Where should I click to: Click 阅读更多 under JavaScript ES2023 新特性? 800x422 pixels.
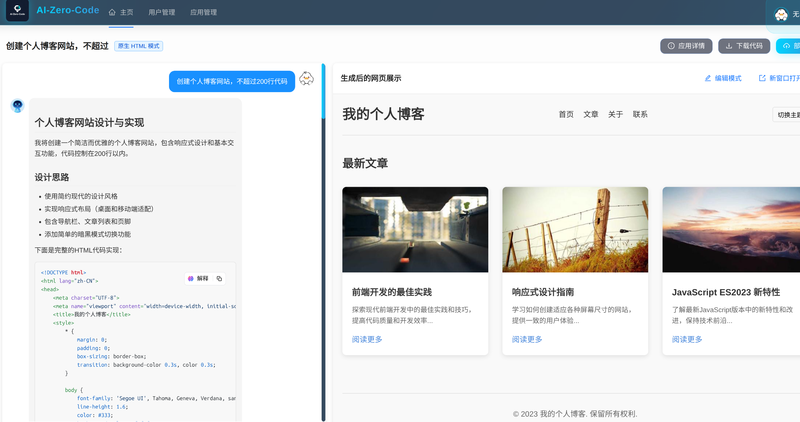(687, 339)
